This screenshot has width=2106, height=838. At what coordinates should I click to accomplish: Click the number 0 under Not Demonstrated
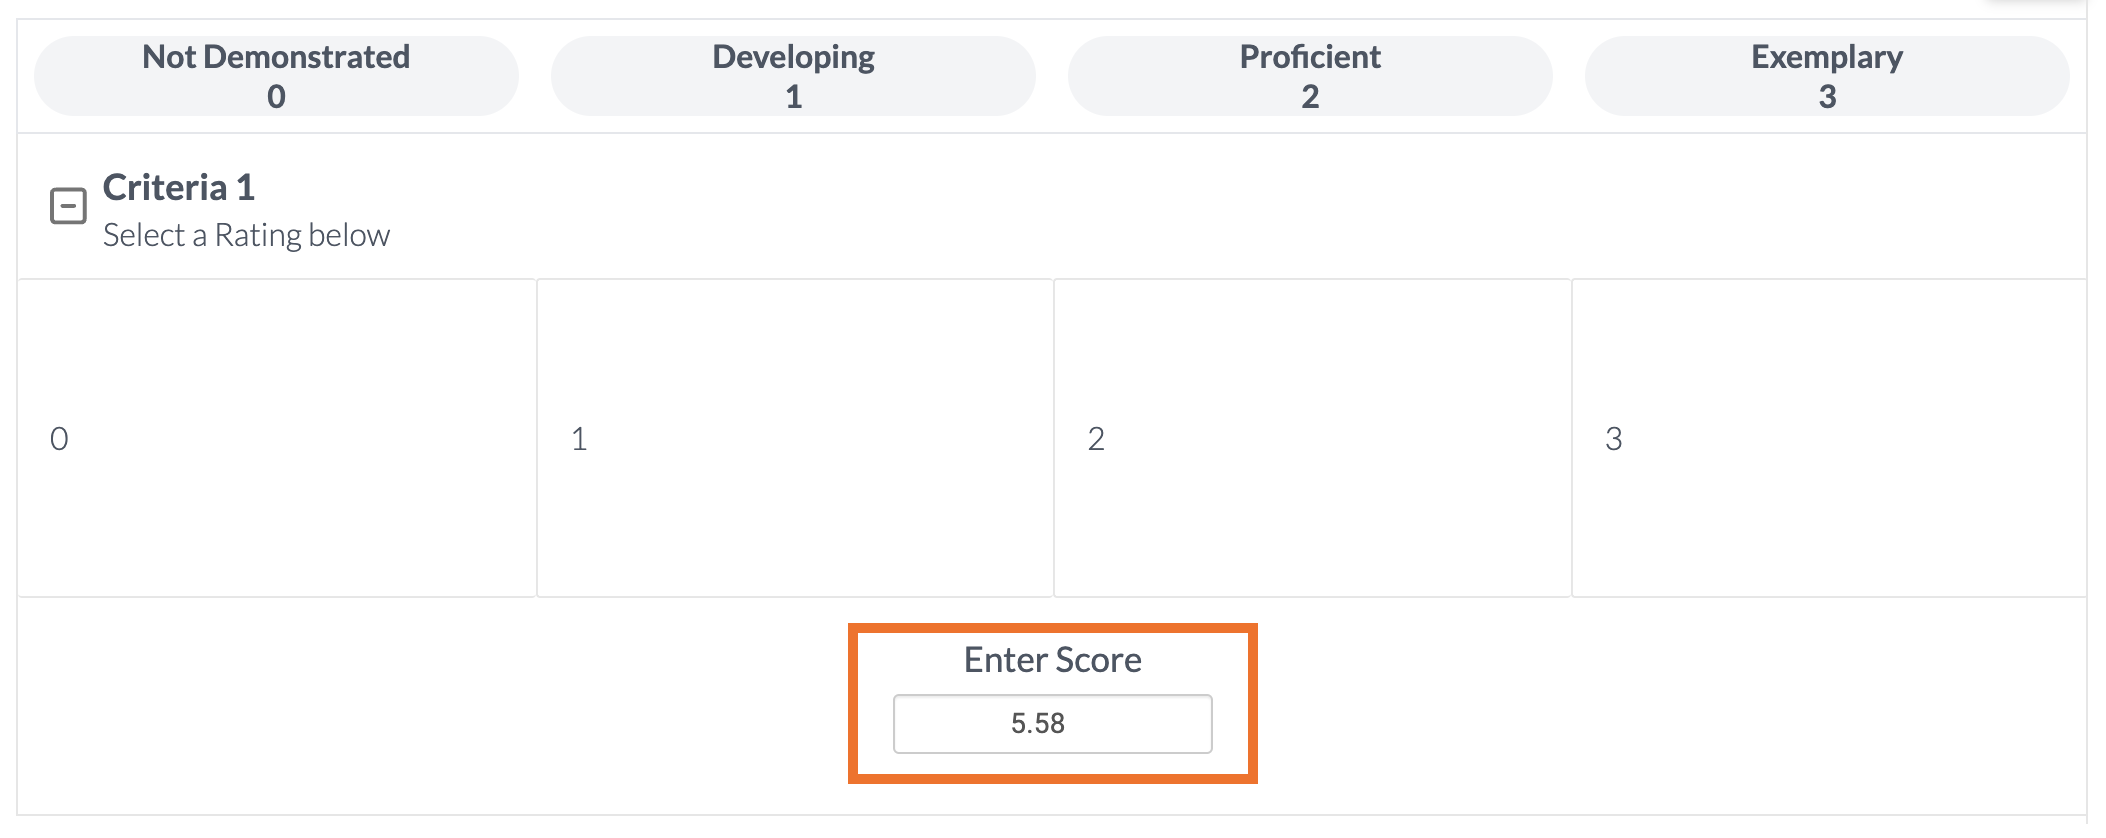point(276,97)
